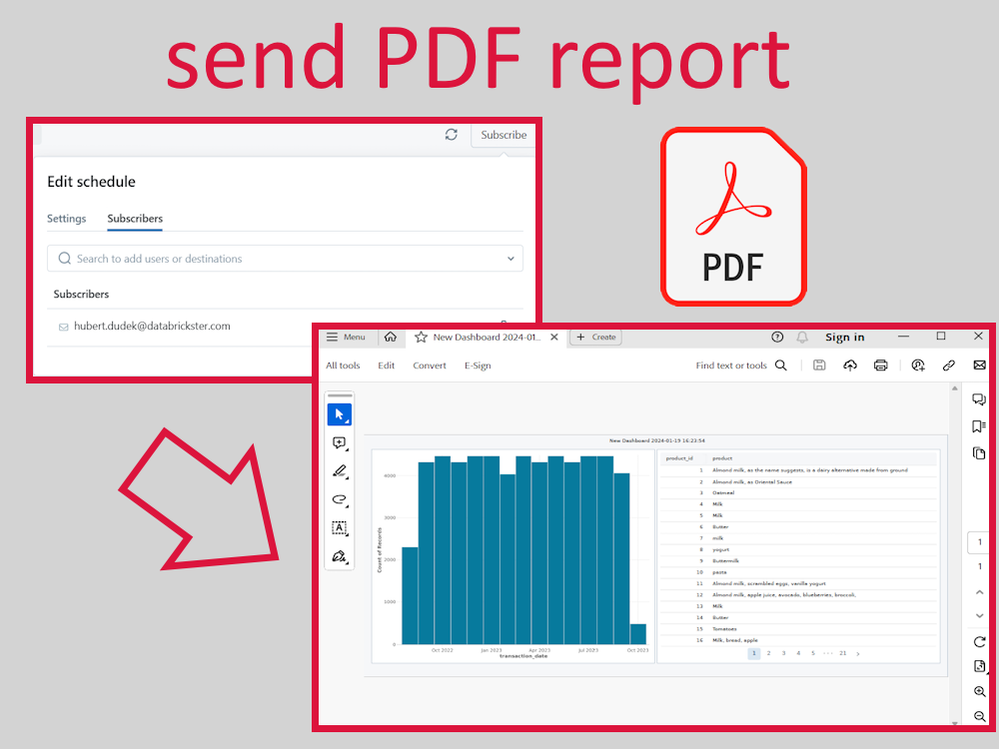Rotate the page with rotate icon
999x749 pixels.
tap(980, 641)
